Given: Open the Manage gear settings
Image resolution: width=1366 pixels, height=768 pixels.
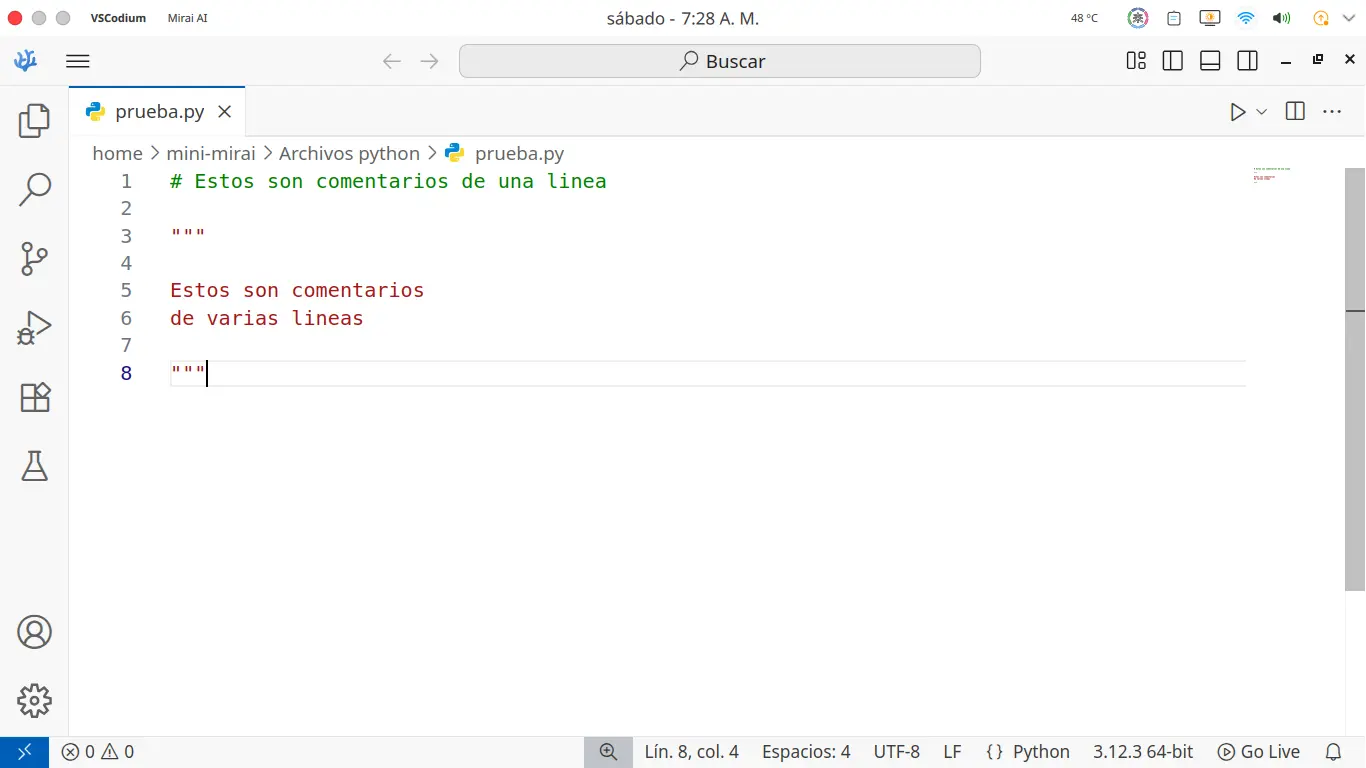Looking at the screenshot, I should [34, 701].
